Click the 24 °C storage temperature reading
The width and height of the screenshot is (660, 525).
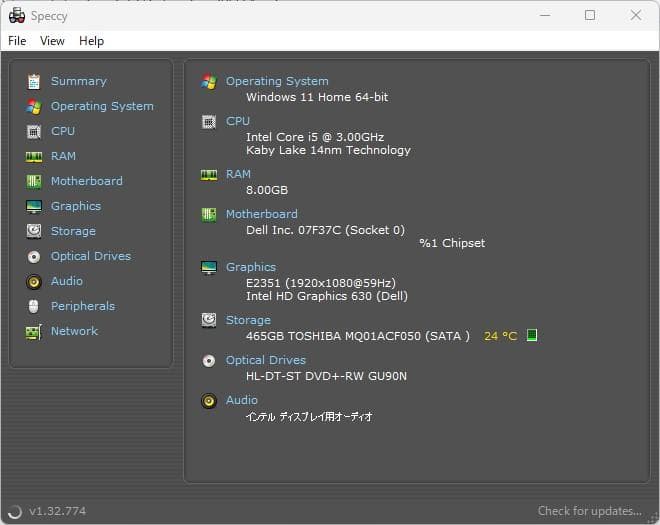click(500, 336)
